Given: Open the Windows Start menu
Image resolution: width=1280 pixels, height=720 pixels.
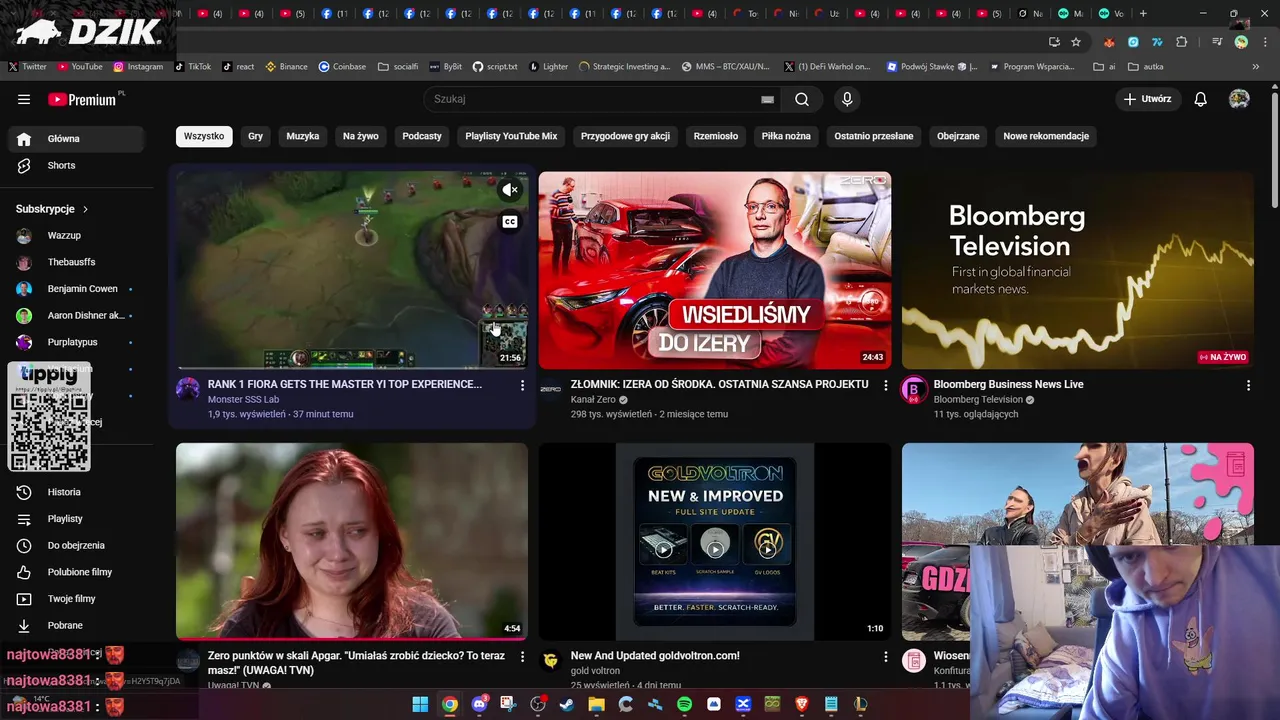Looking at the screenshot, I should click(x=420, y=704).
